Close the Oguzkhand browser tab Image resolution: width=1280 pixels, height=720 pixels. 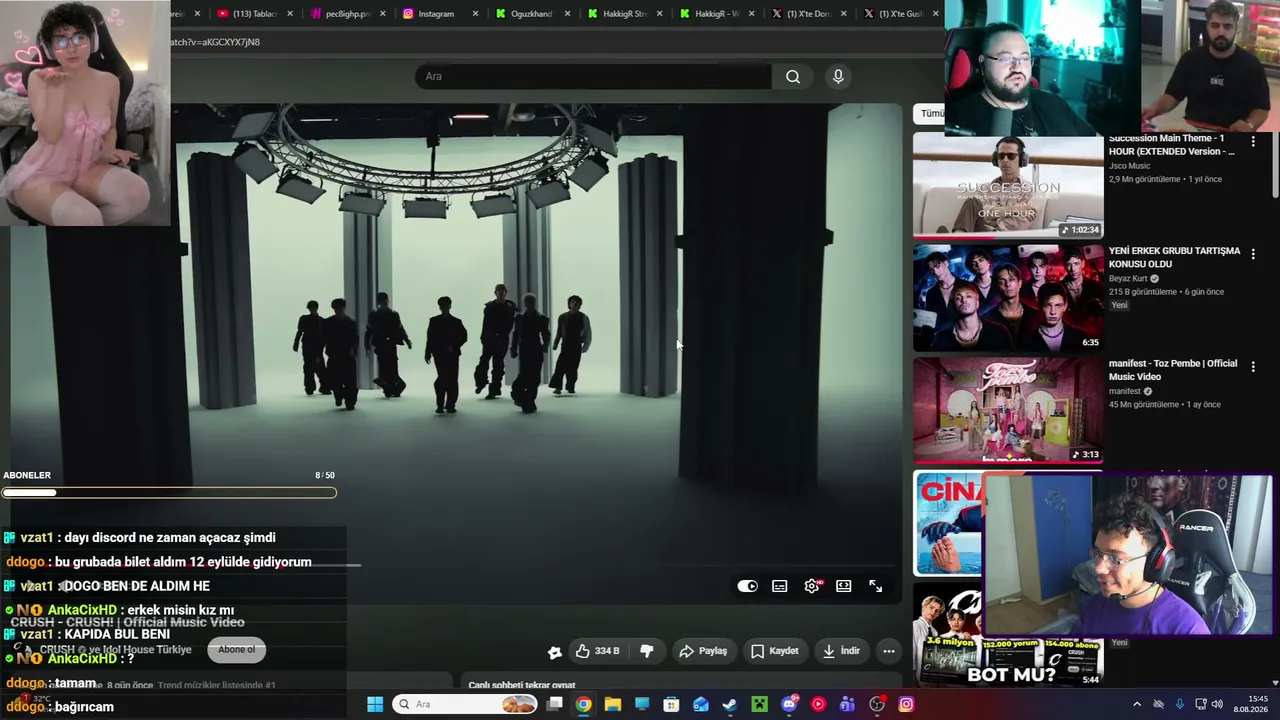[567, 14]
